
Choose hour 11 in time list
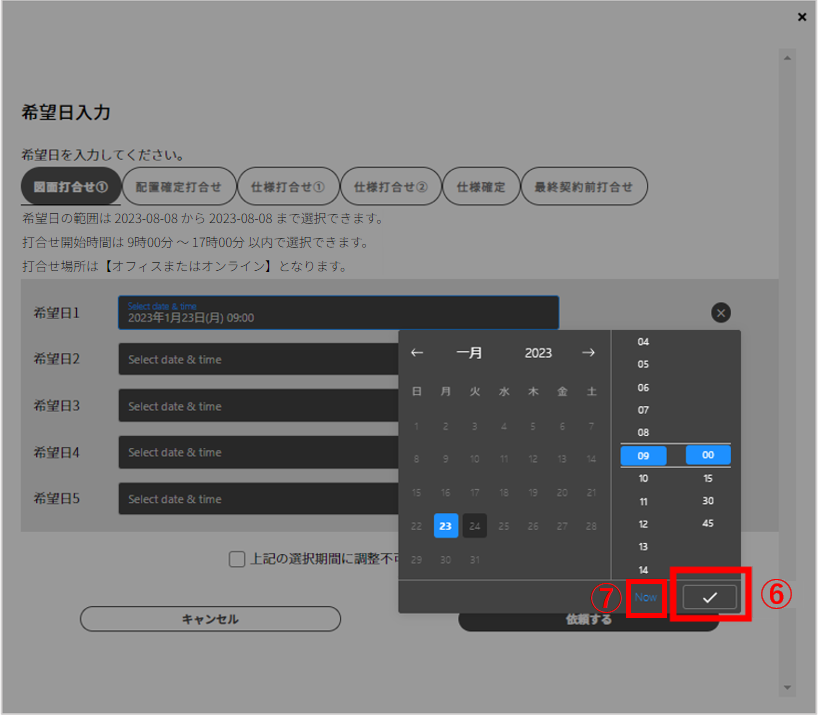[643, 501]
